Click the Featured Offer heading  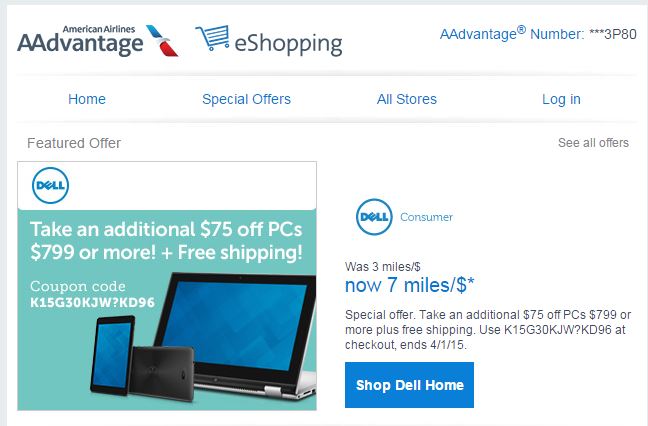point(74,143)
